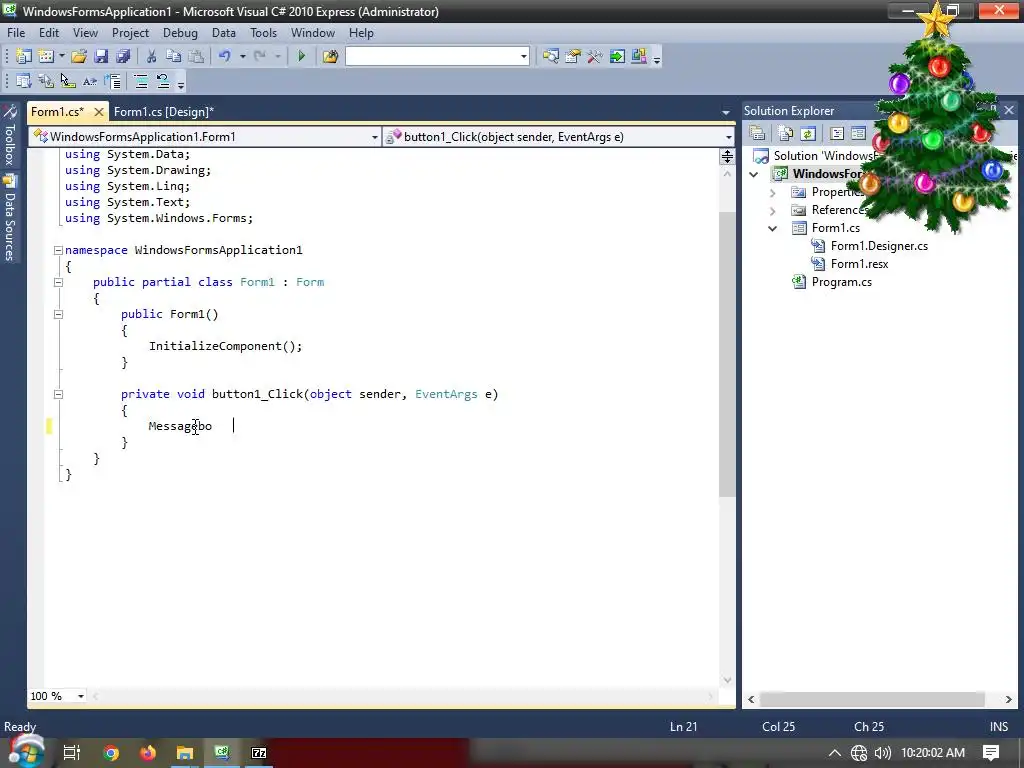Collapse the button1_Click method block
The height and width of the screenshot is (768, 1024).
(x=58, y=394)
